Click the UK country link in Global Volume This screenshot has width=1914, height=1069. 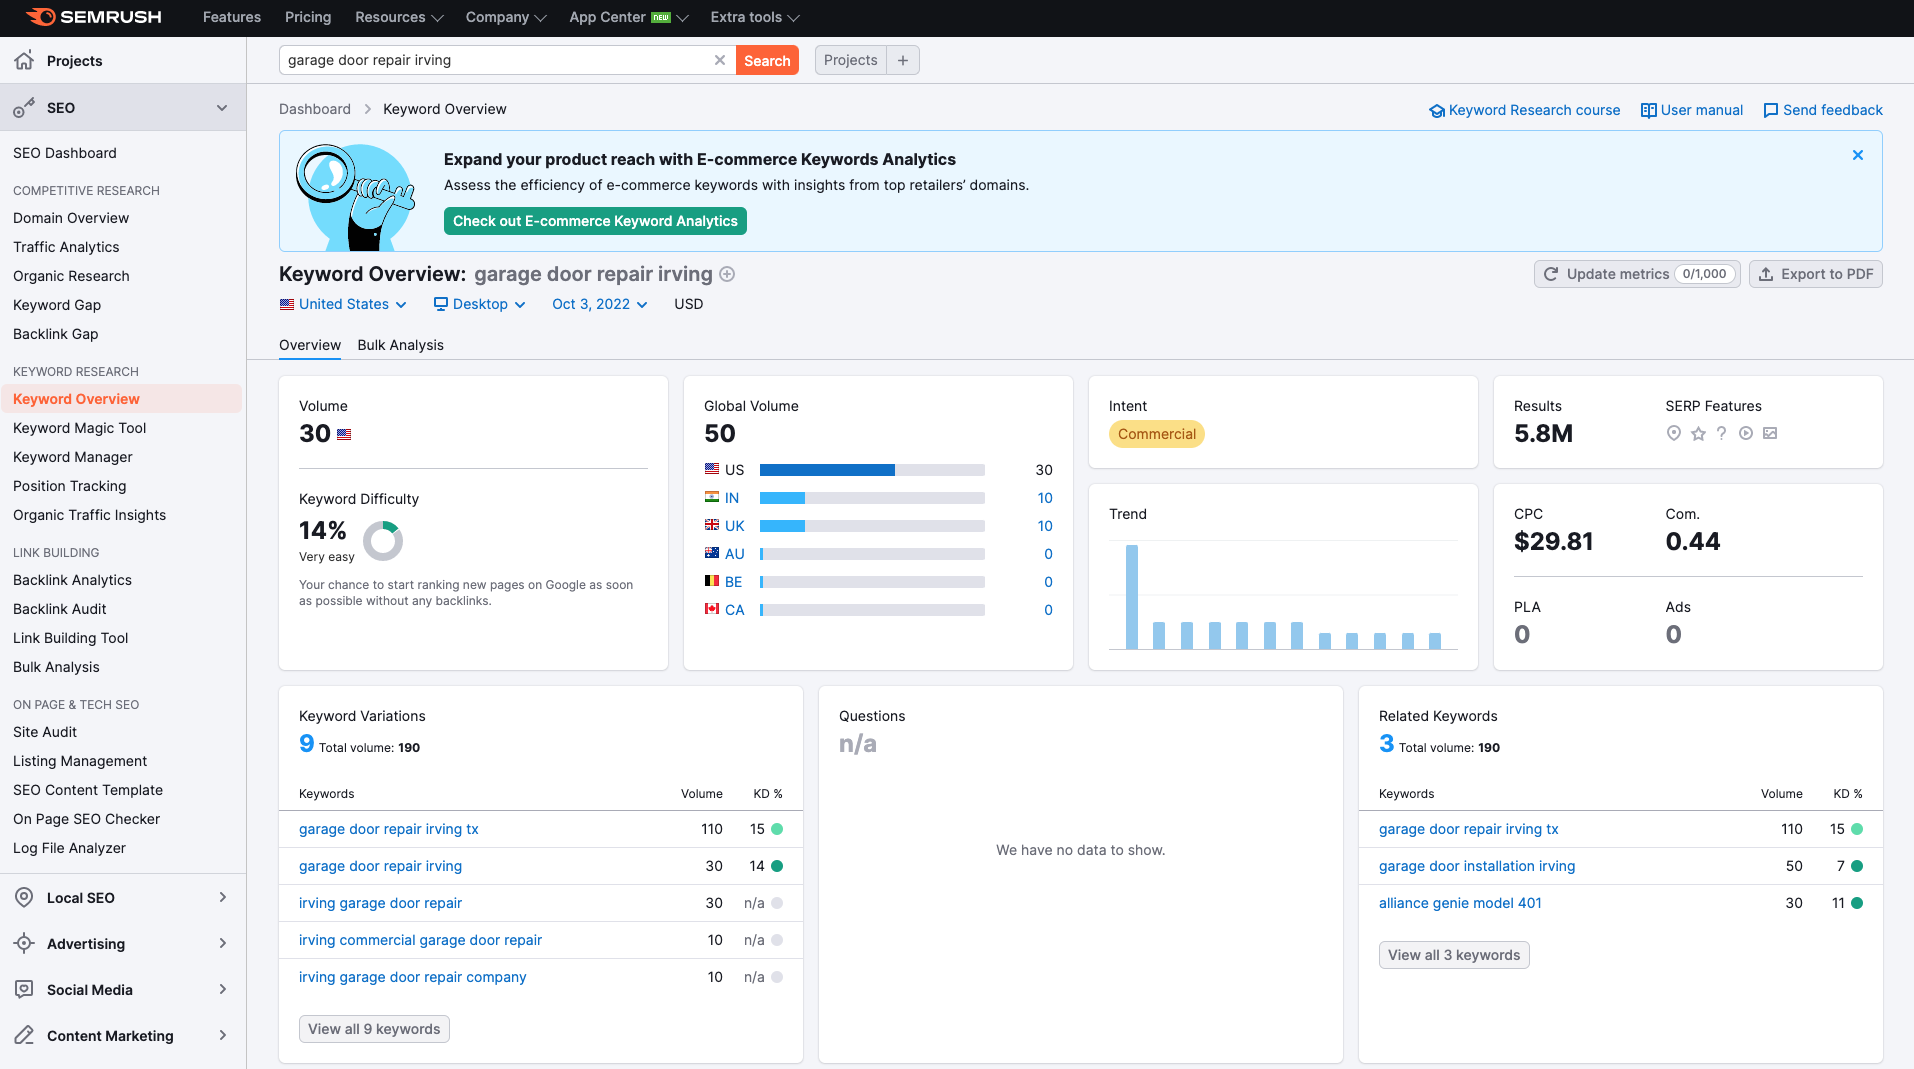click(735, 526)
